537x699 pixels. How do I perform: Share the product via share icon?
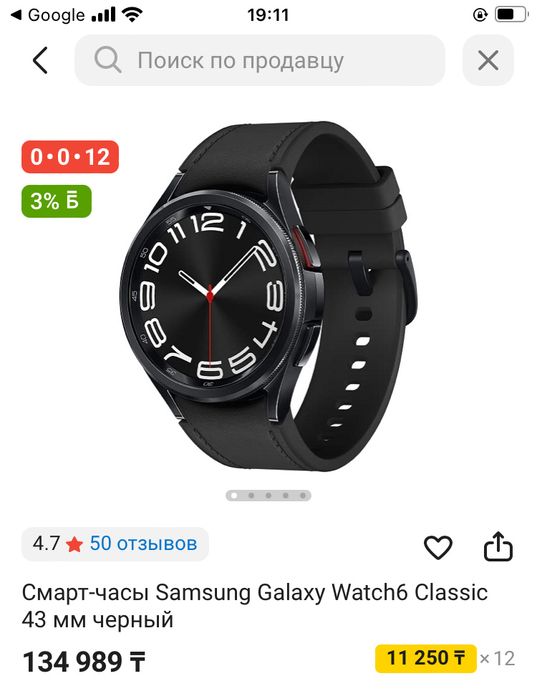498,546
